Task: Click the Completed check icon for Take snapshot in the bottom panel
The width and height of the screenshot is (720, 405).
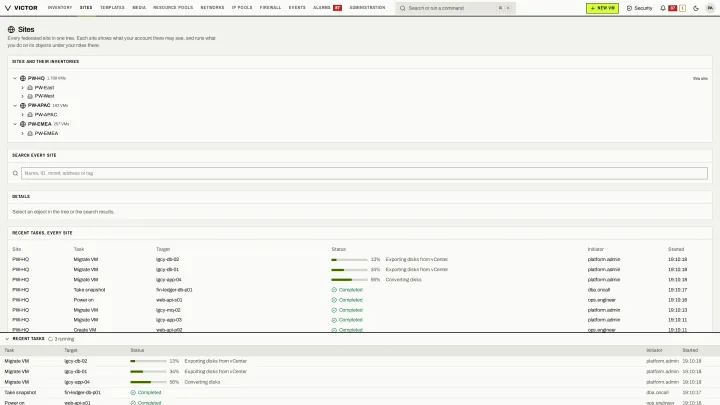Action: coord(133,393)
